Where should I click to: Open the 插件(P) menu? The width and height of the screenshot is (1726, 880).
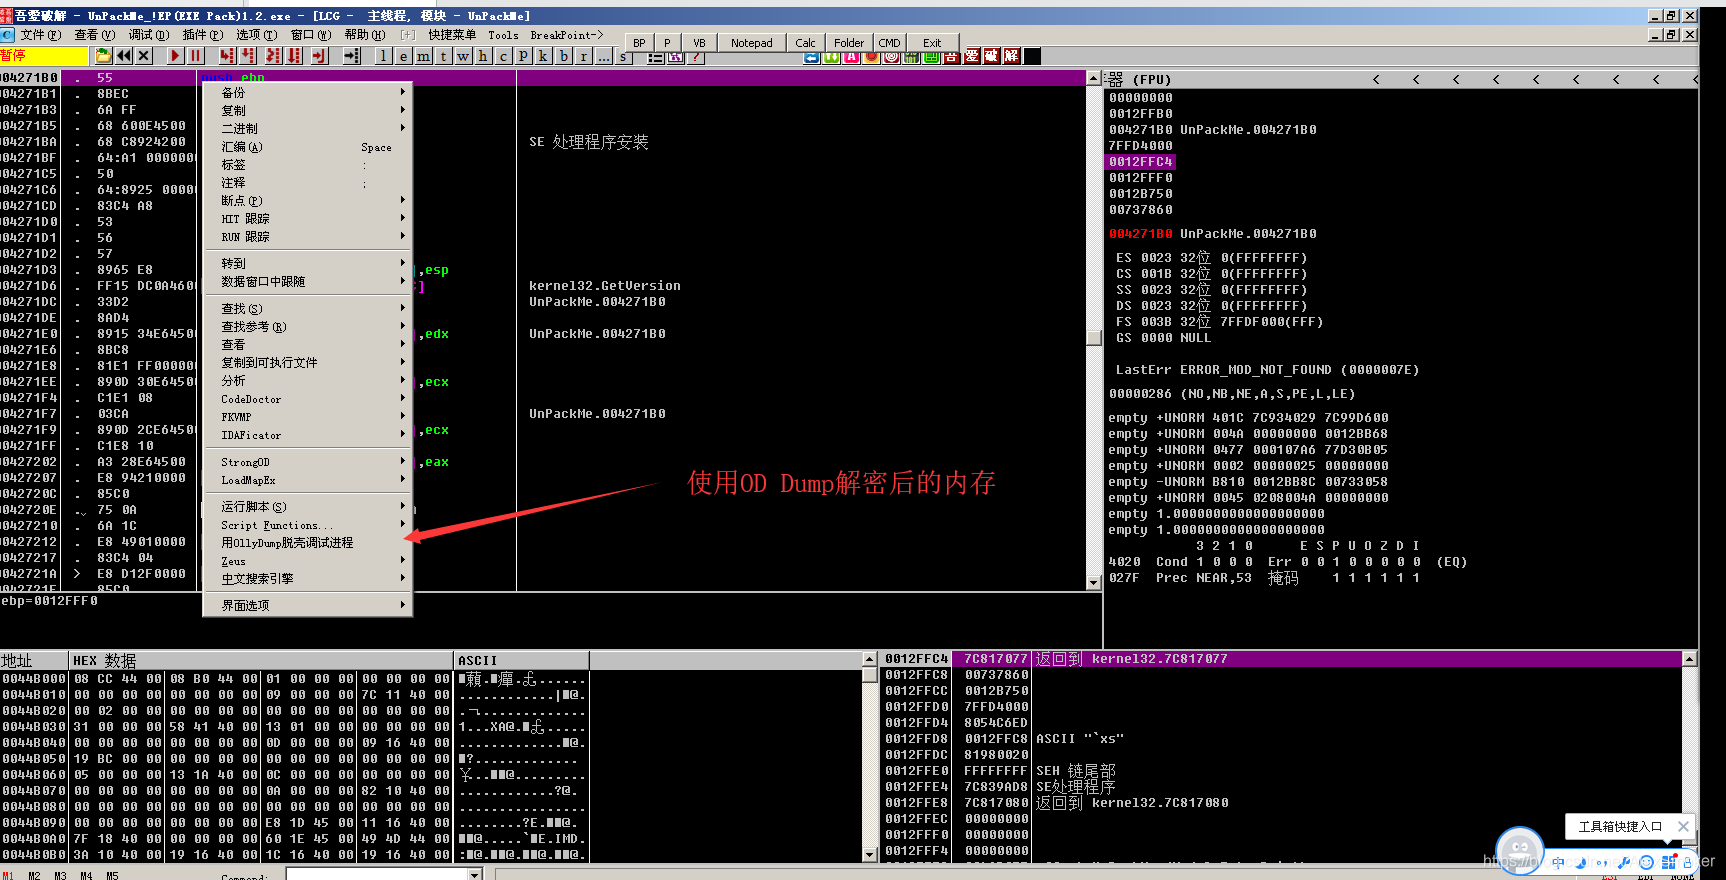click(x=203, y=35)
